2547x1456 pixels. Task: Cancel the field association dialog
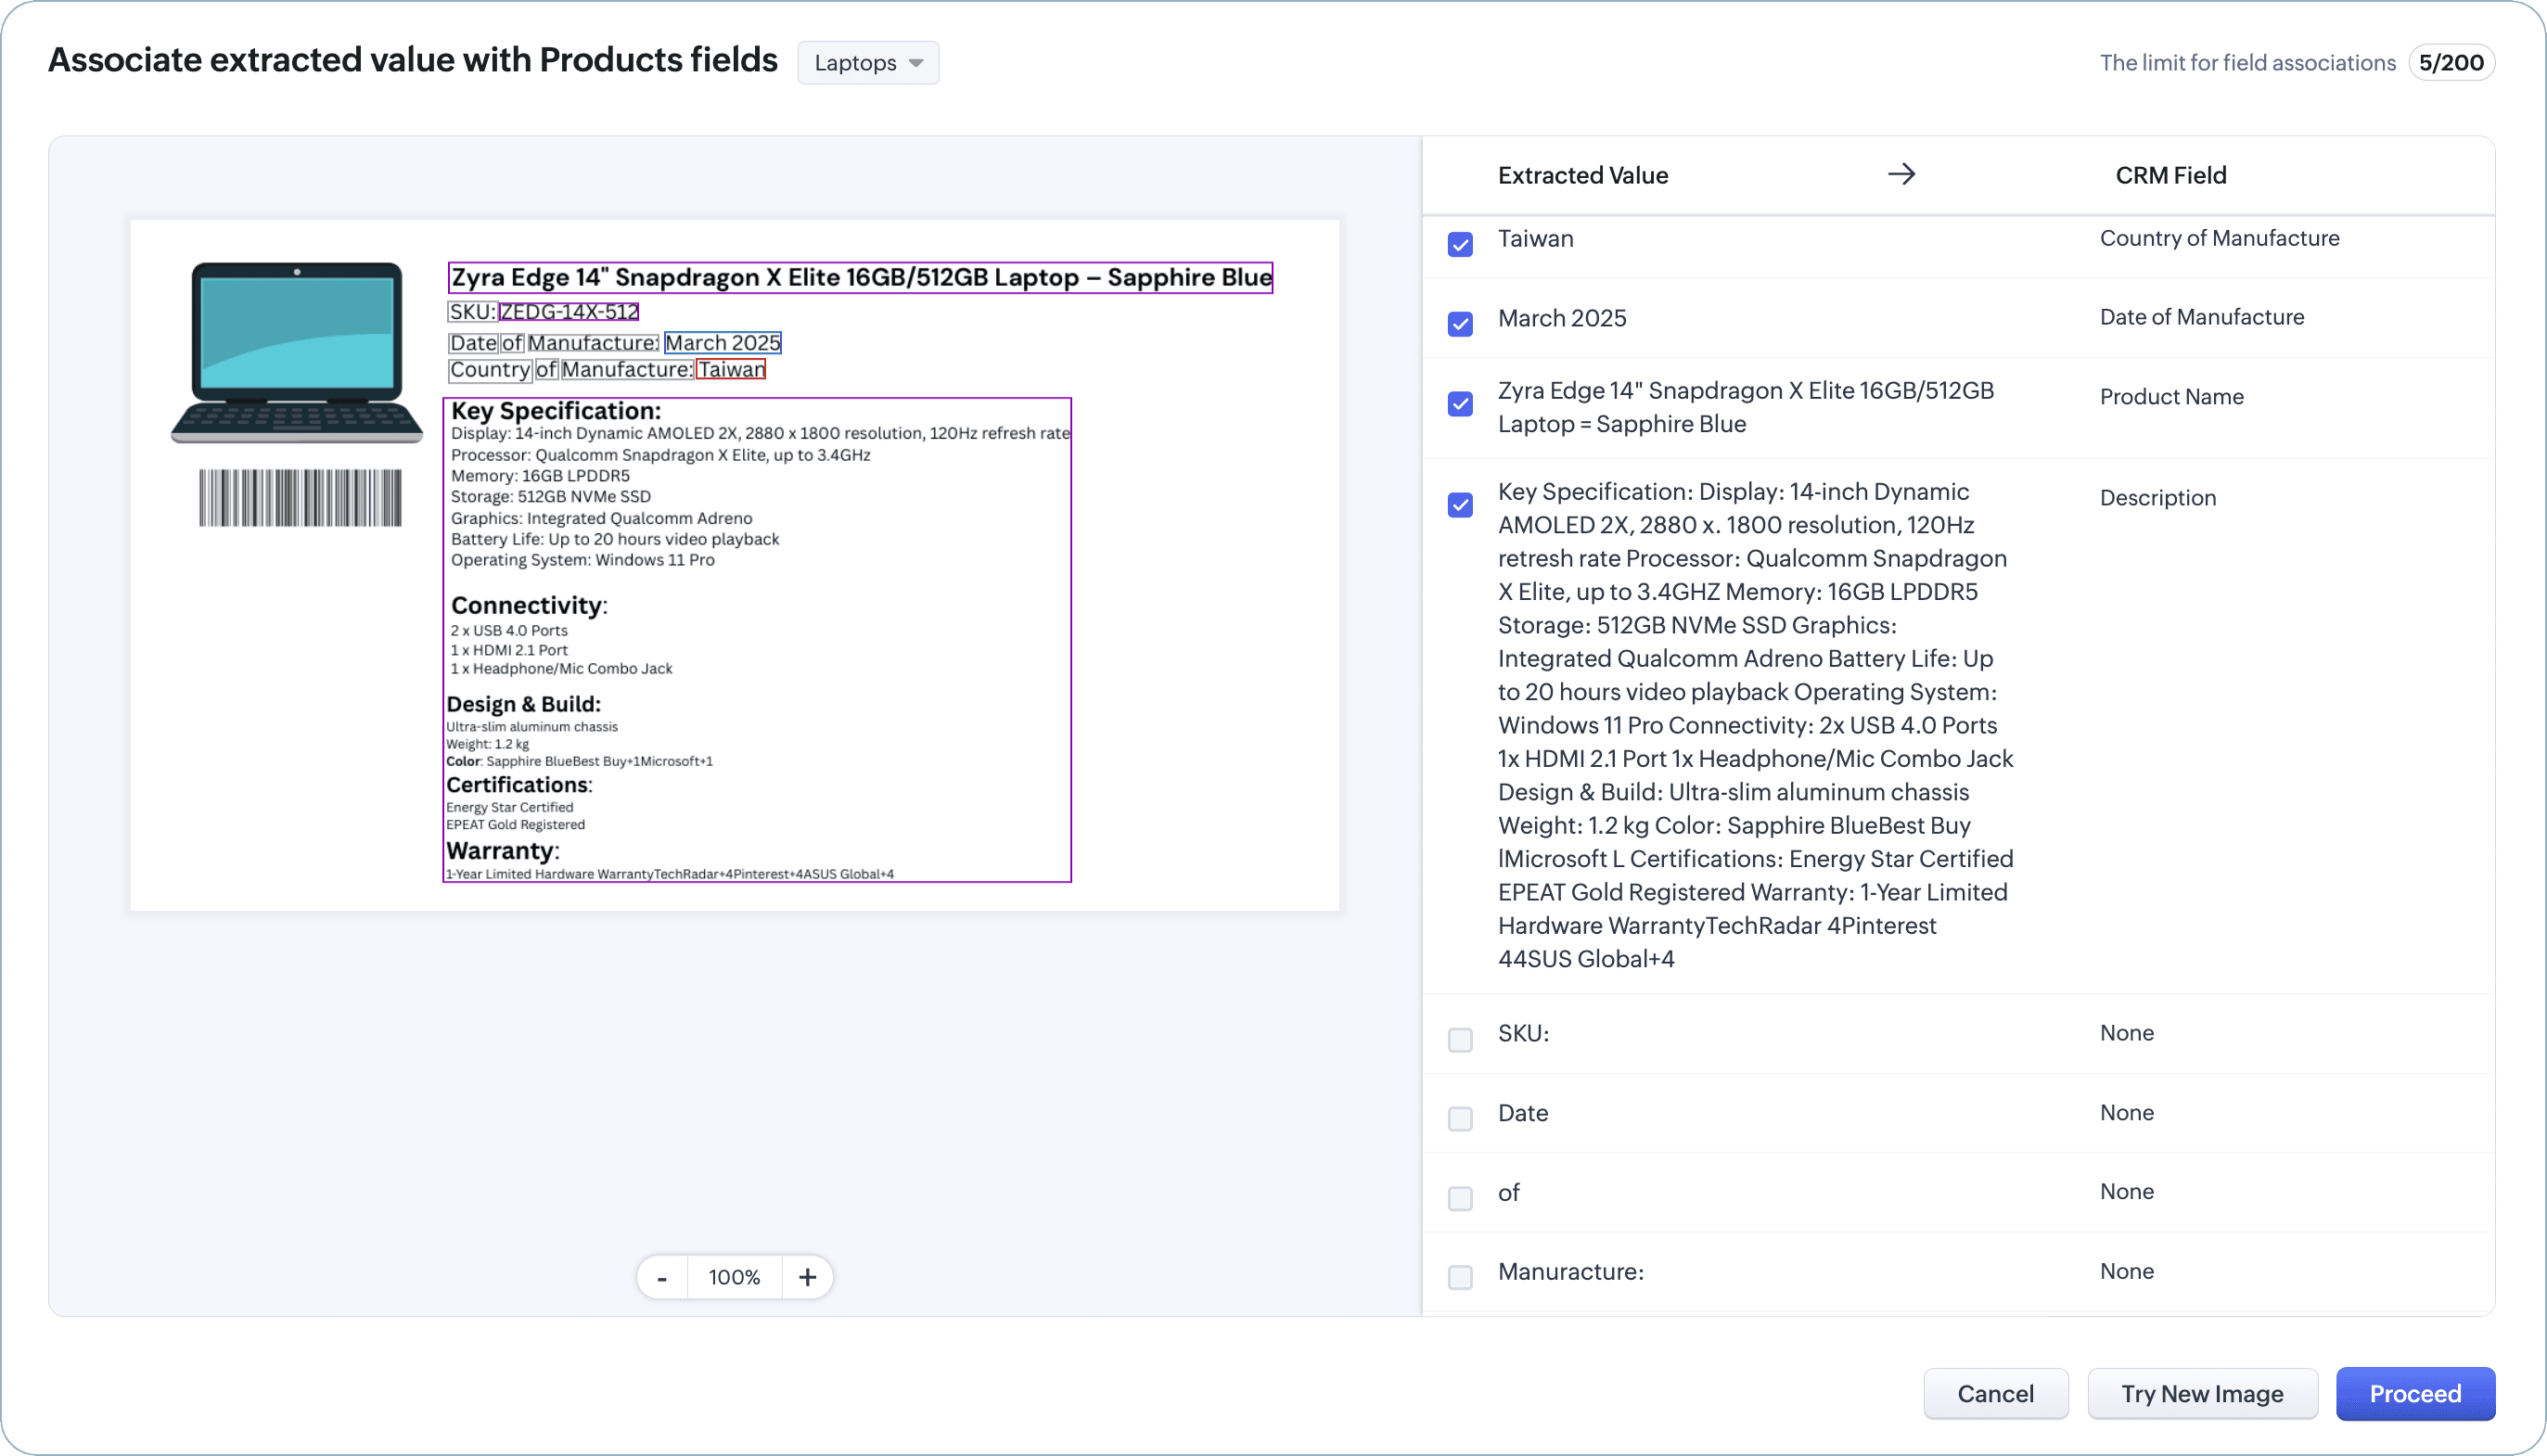[x=1995, y=1393]
